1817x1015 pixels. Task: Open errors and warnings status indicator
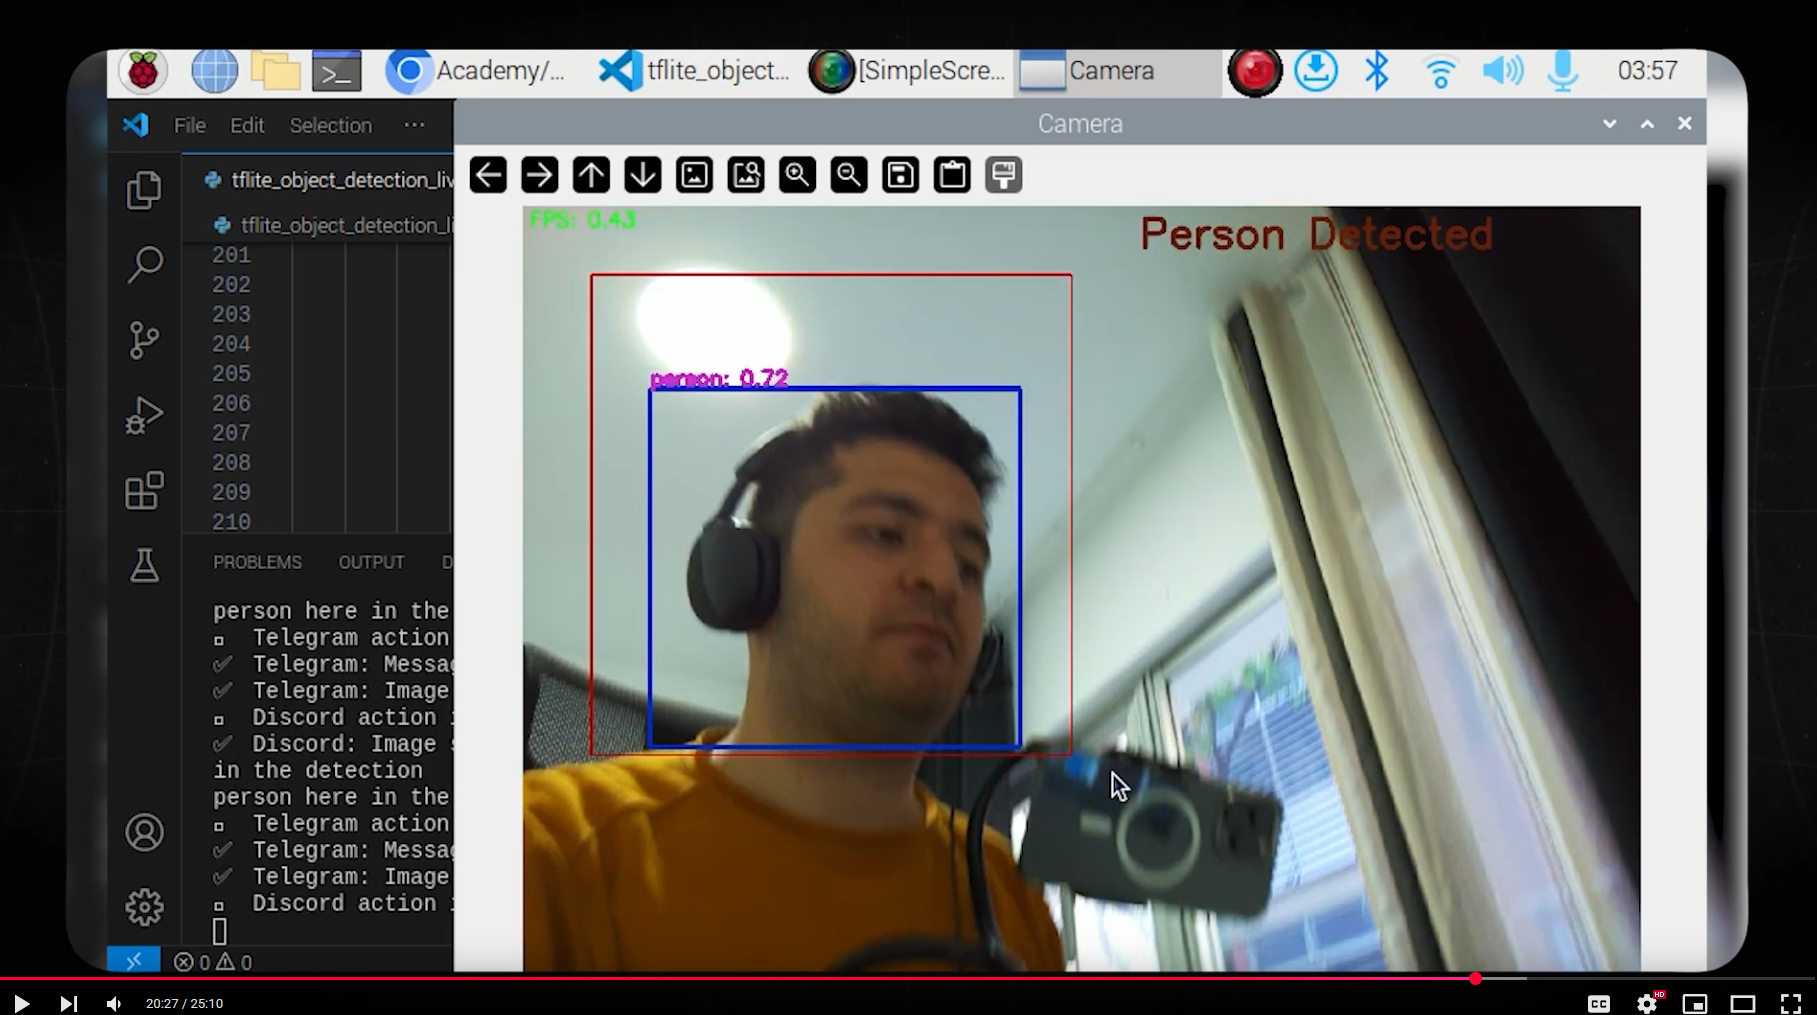point(213,962)
